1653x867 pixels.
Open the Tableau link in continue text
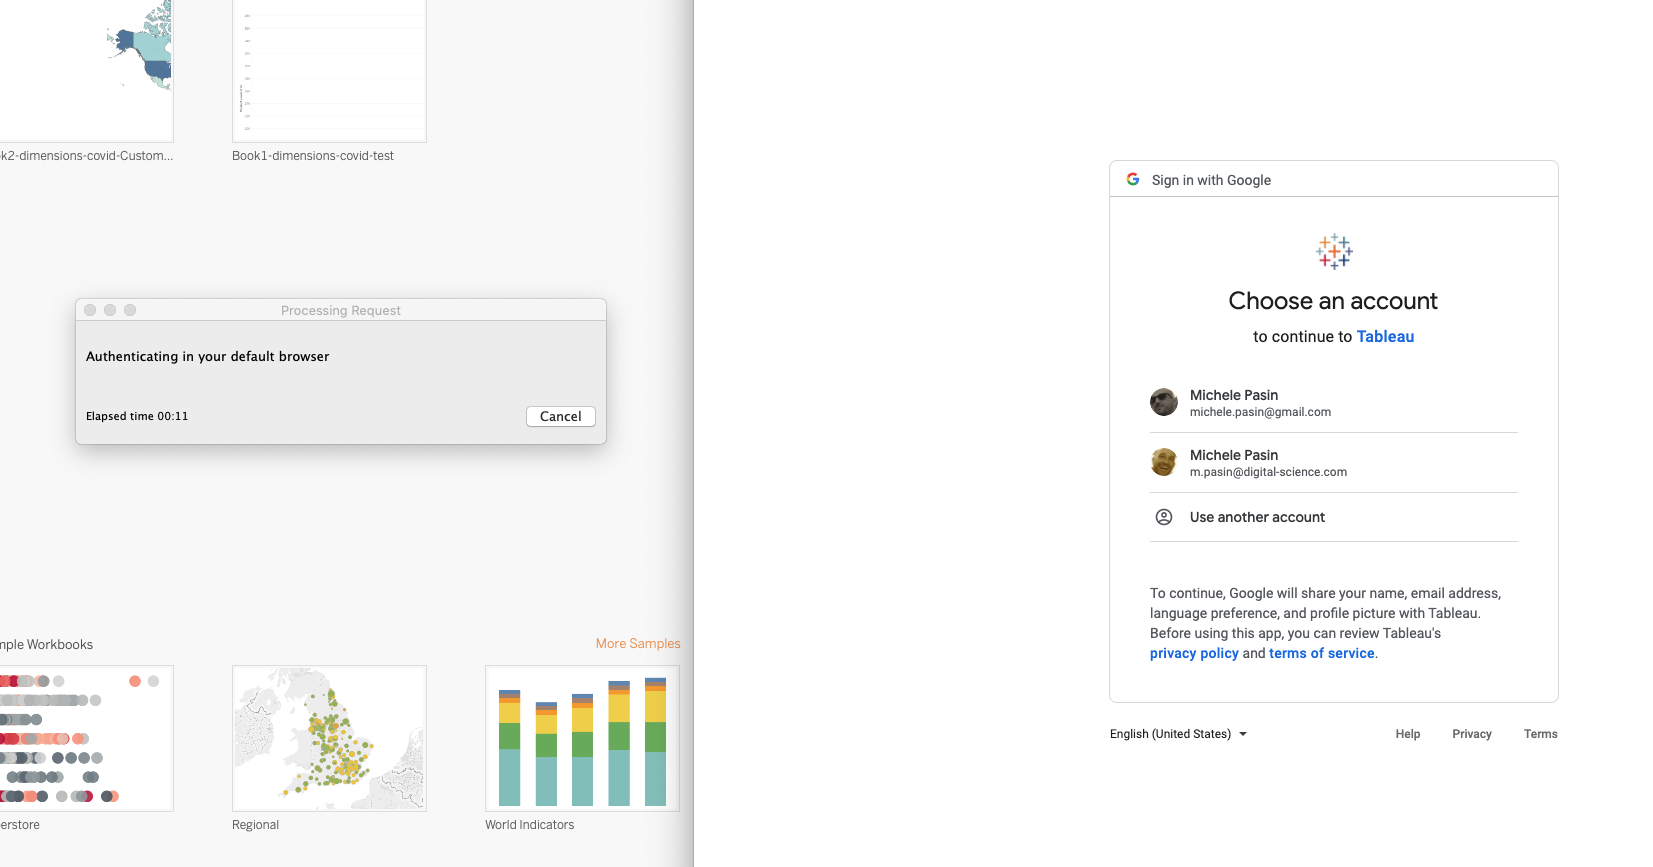click(x=1385, y=337)
